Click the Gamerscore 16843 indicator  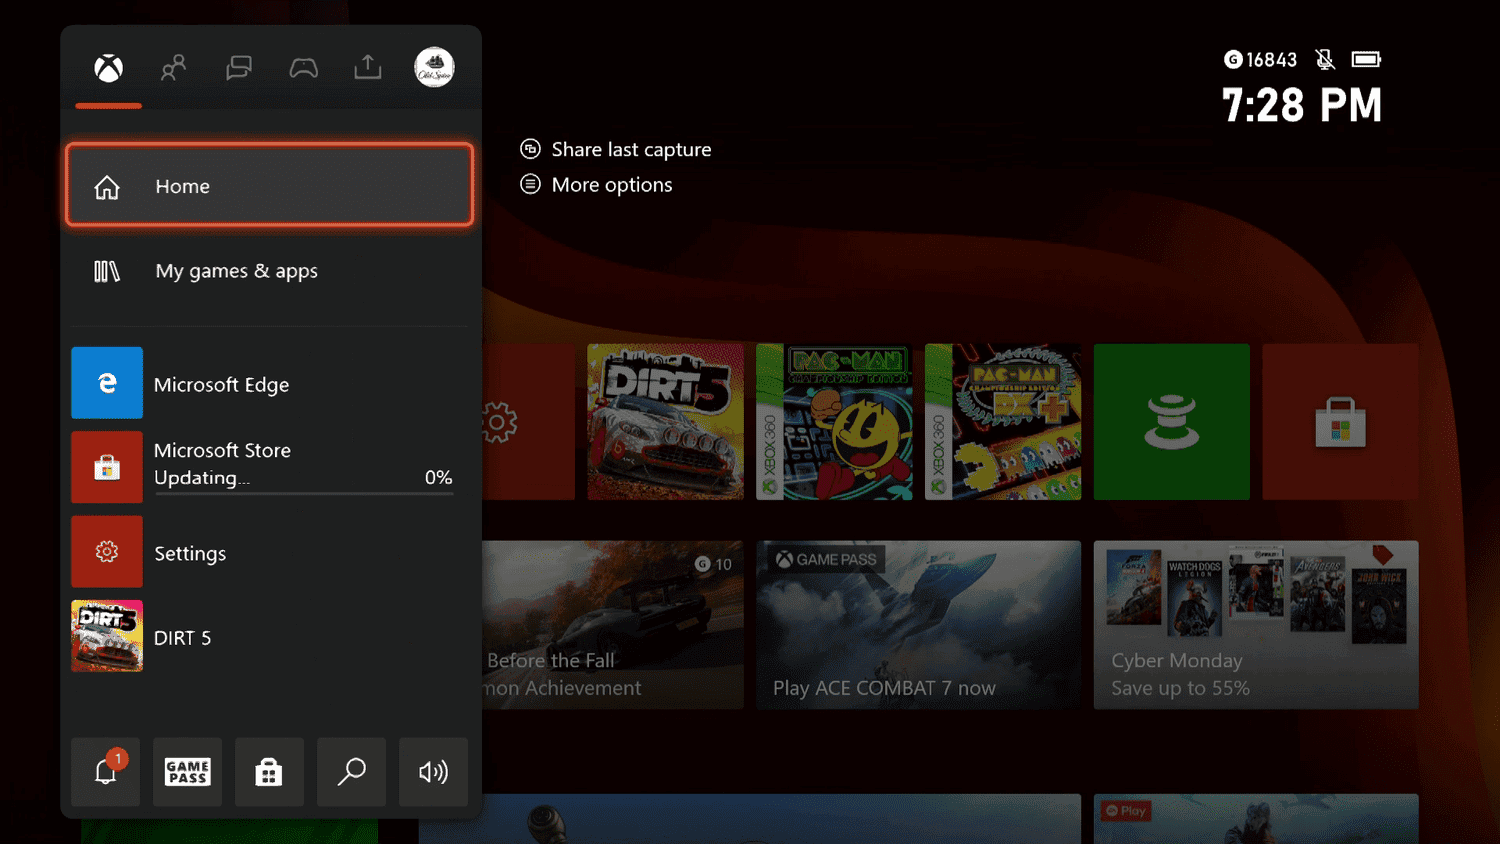pos(1260,60)
